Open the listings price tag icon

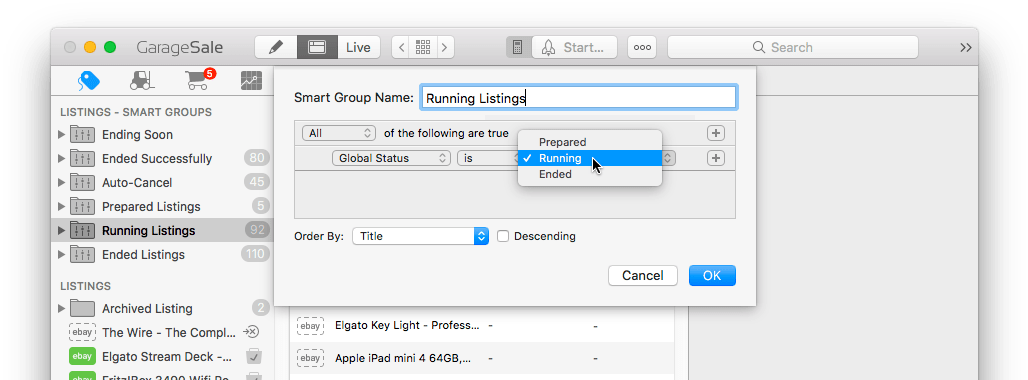pos(89,81)
